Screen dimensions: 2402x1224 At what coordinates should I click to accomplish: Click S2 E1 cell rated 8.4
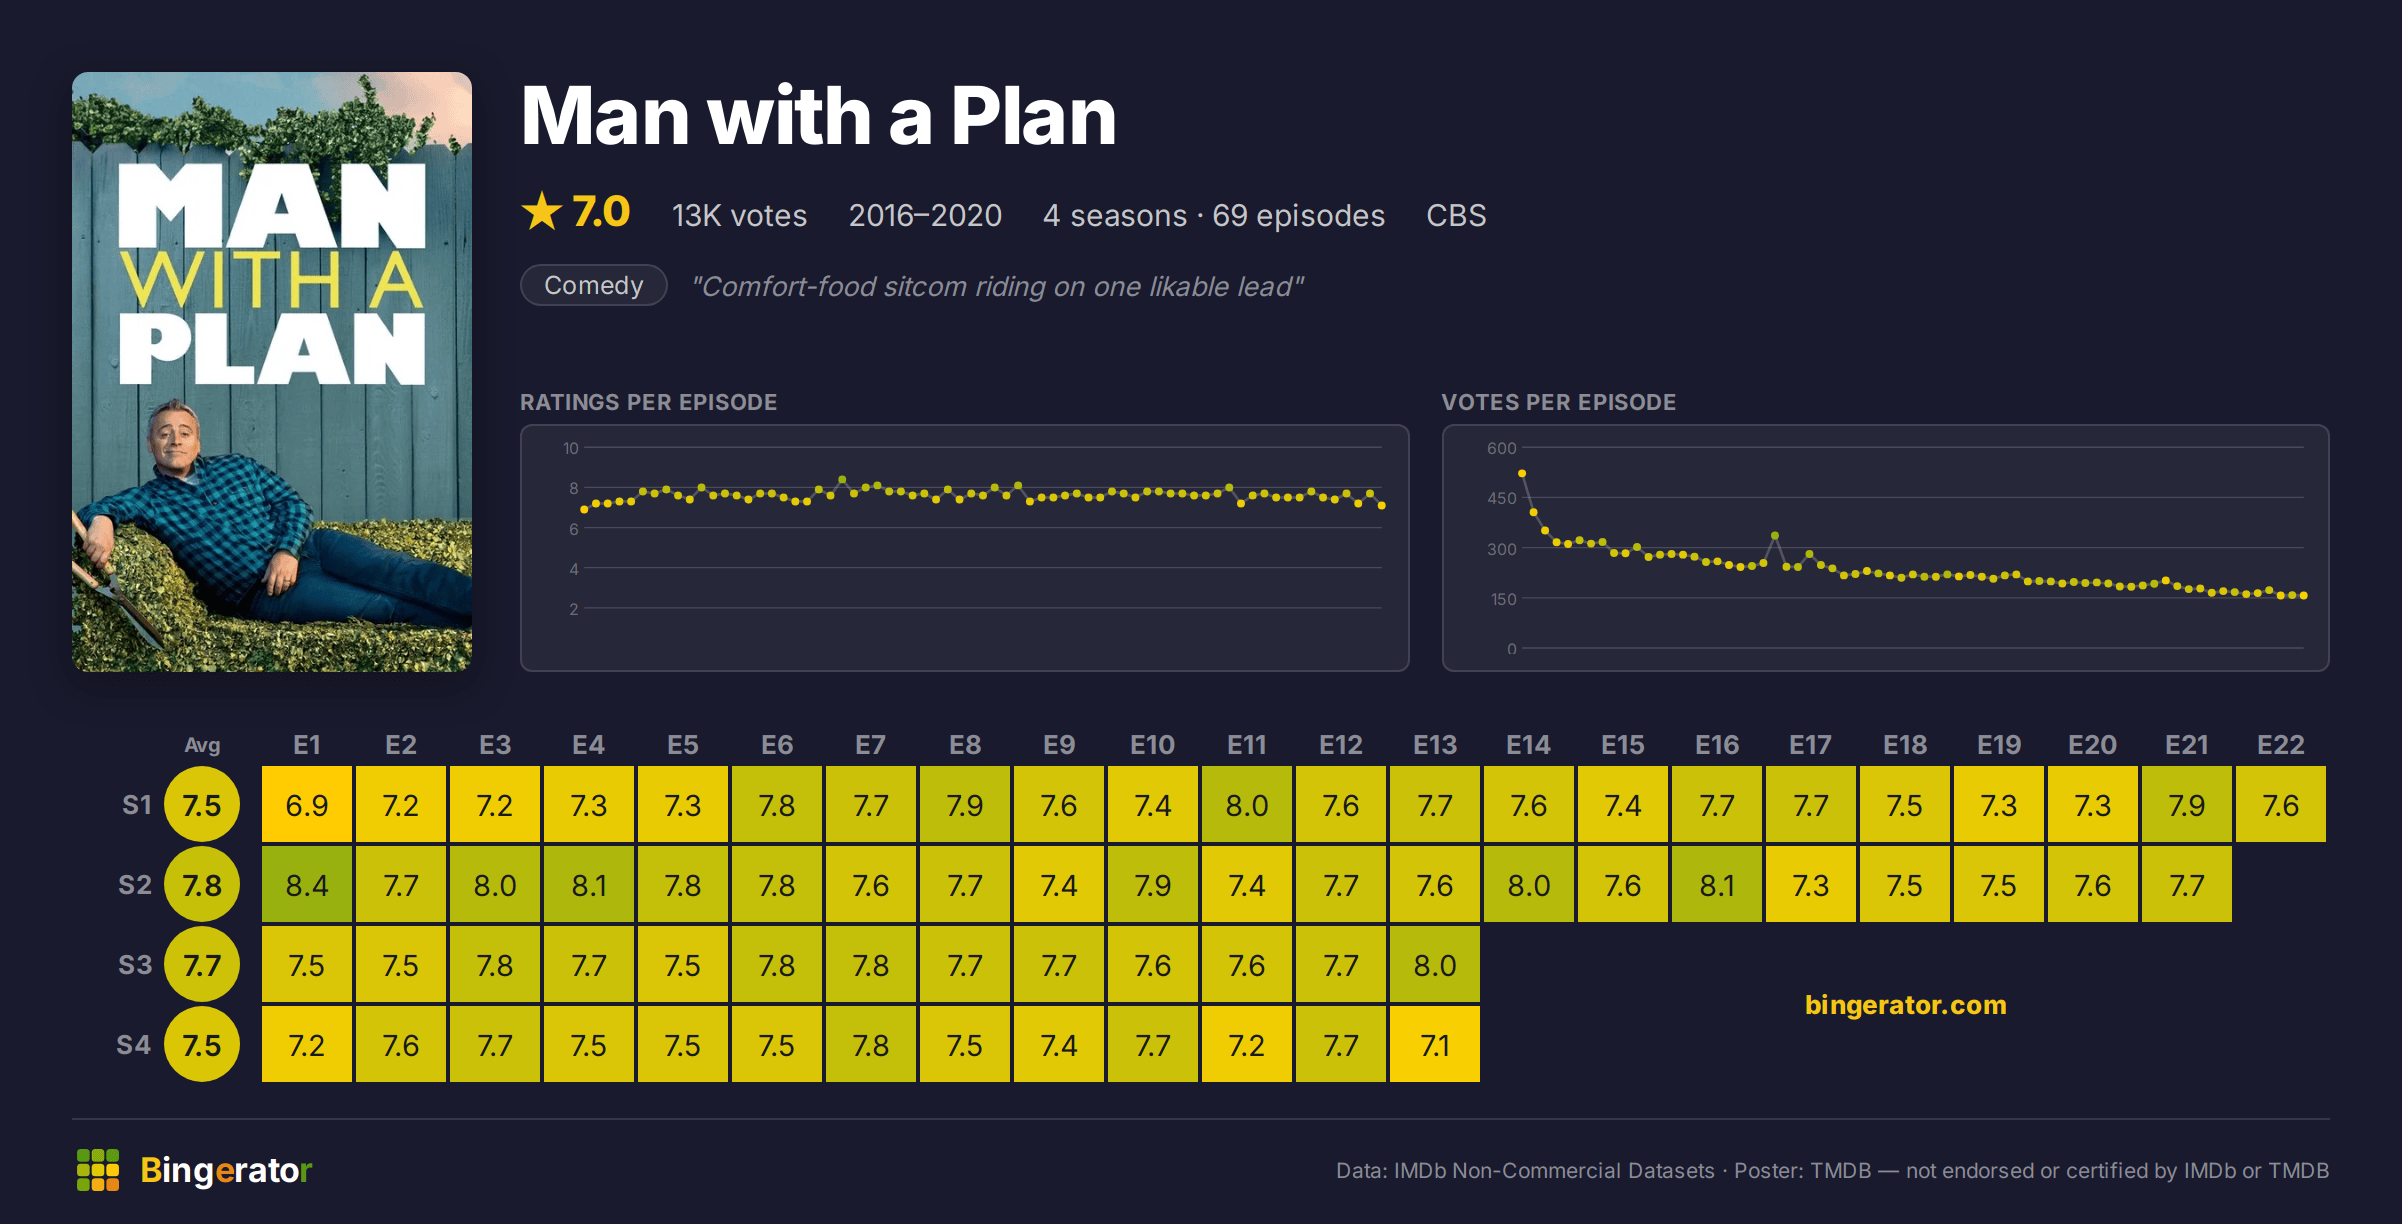click(x=307, y=884)
